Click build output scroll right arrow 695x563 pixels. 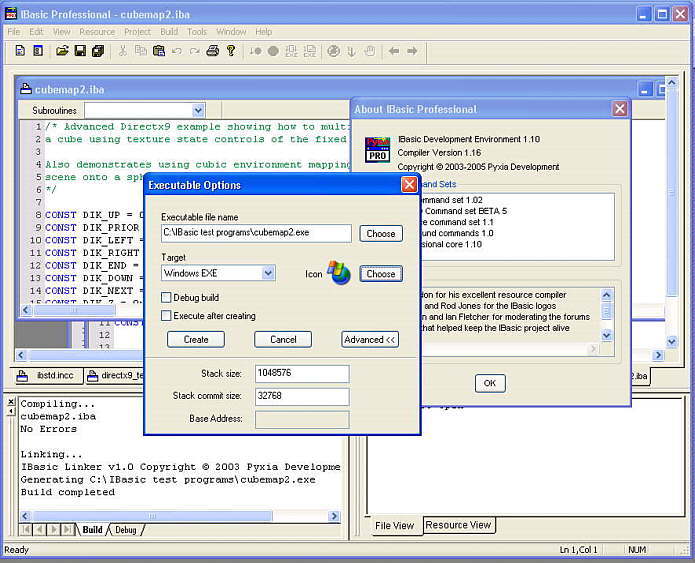coord(334,516)
